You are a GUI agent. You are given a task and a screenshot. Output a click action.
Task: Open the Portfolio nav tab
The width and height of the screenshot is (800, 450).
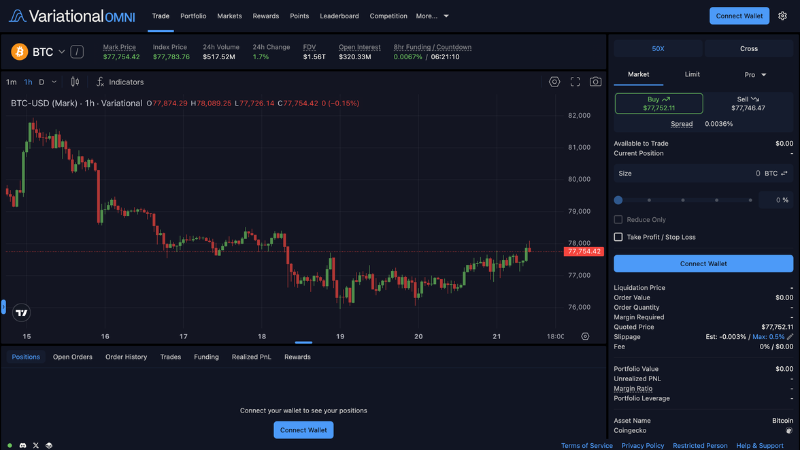193,16
